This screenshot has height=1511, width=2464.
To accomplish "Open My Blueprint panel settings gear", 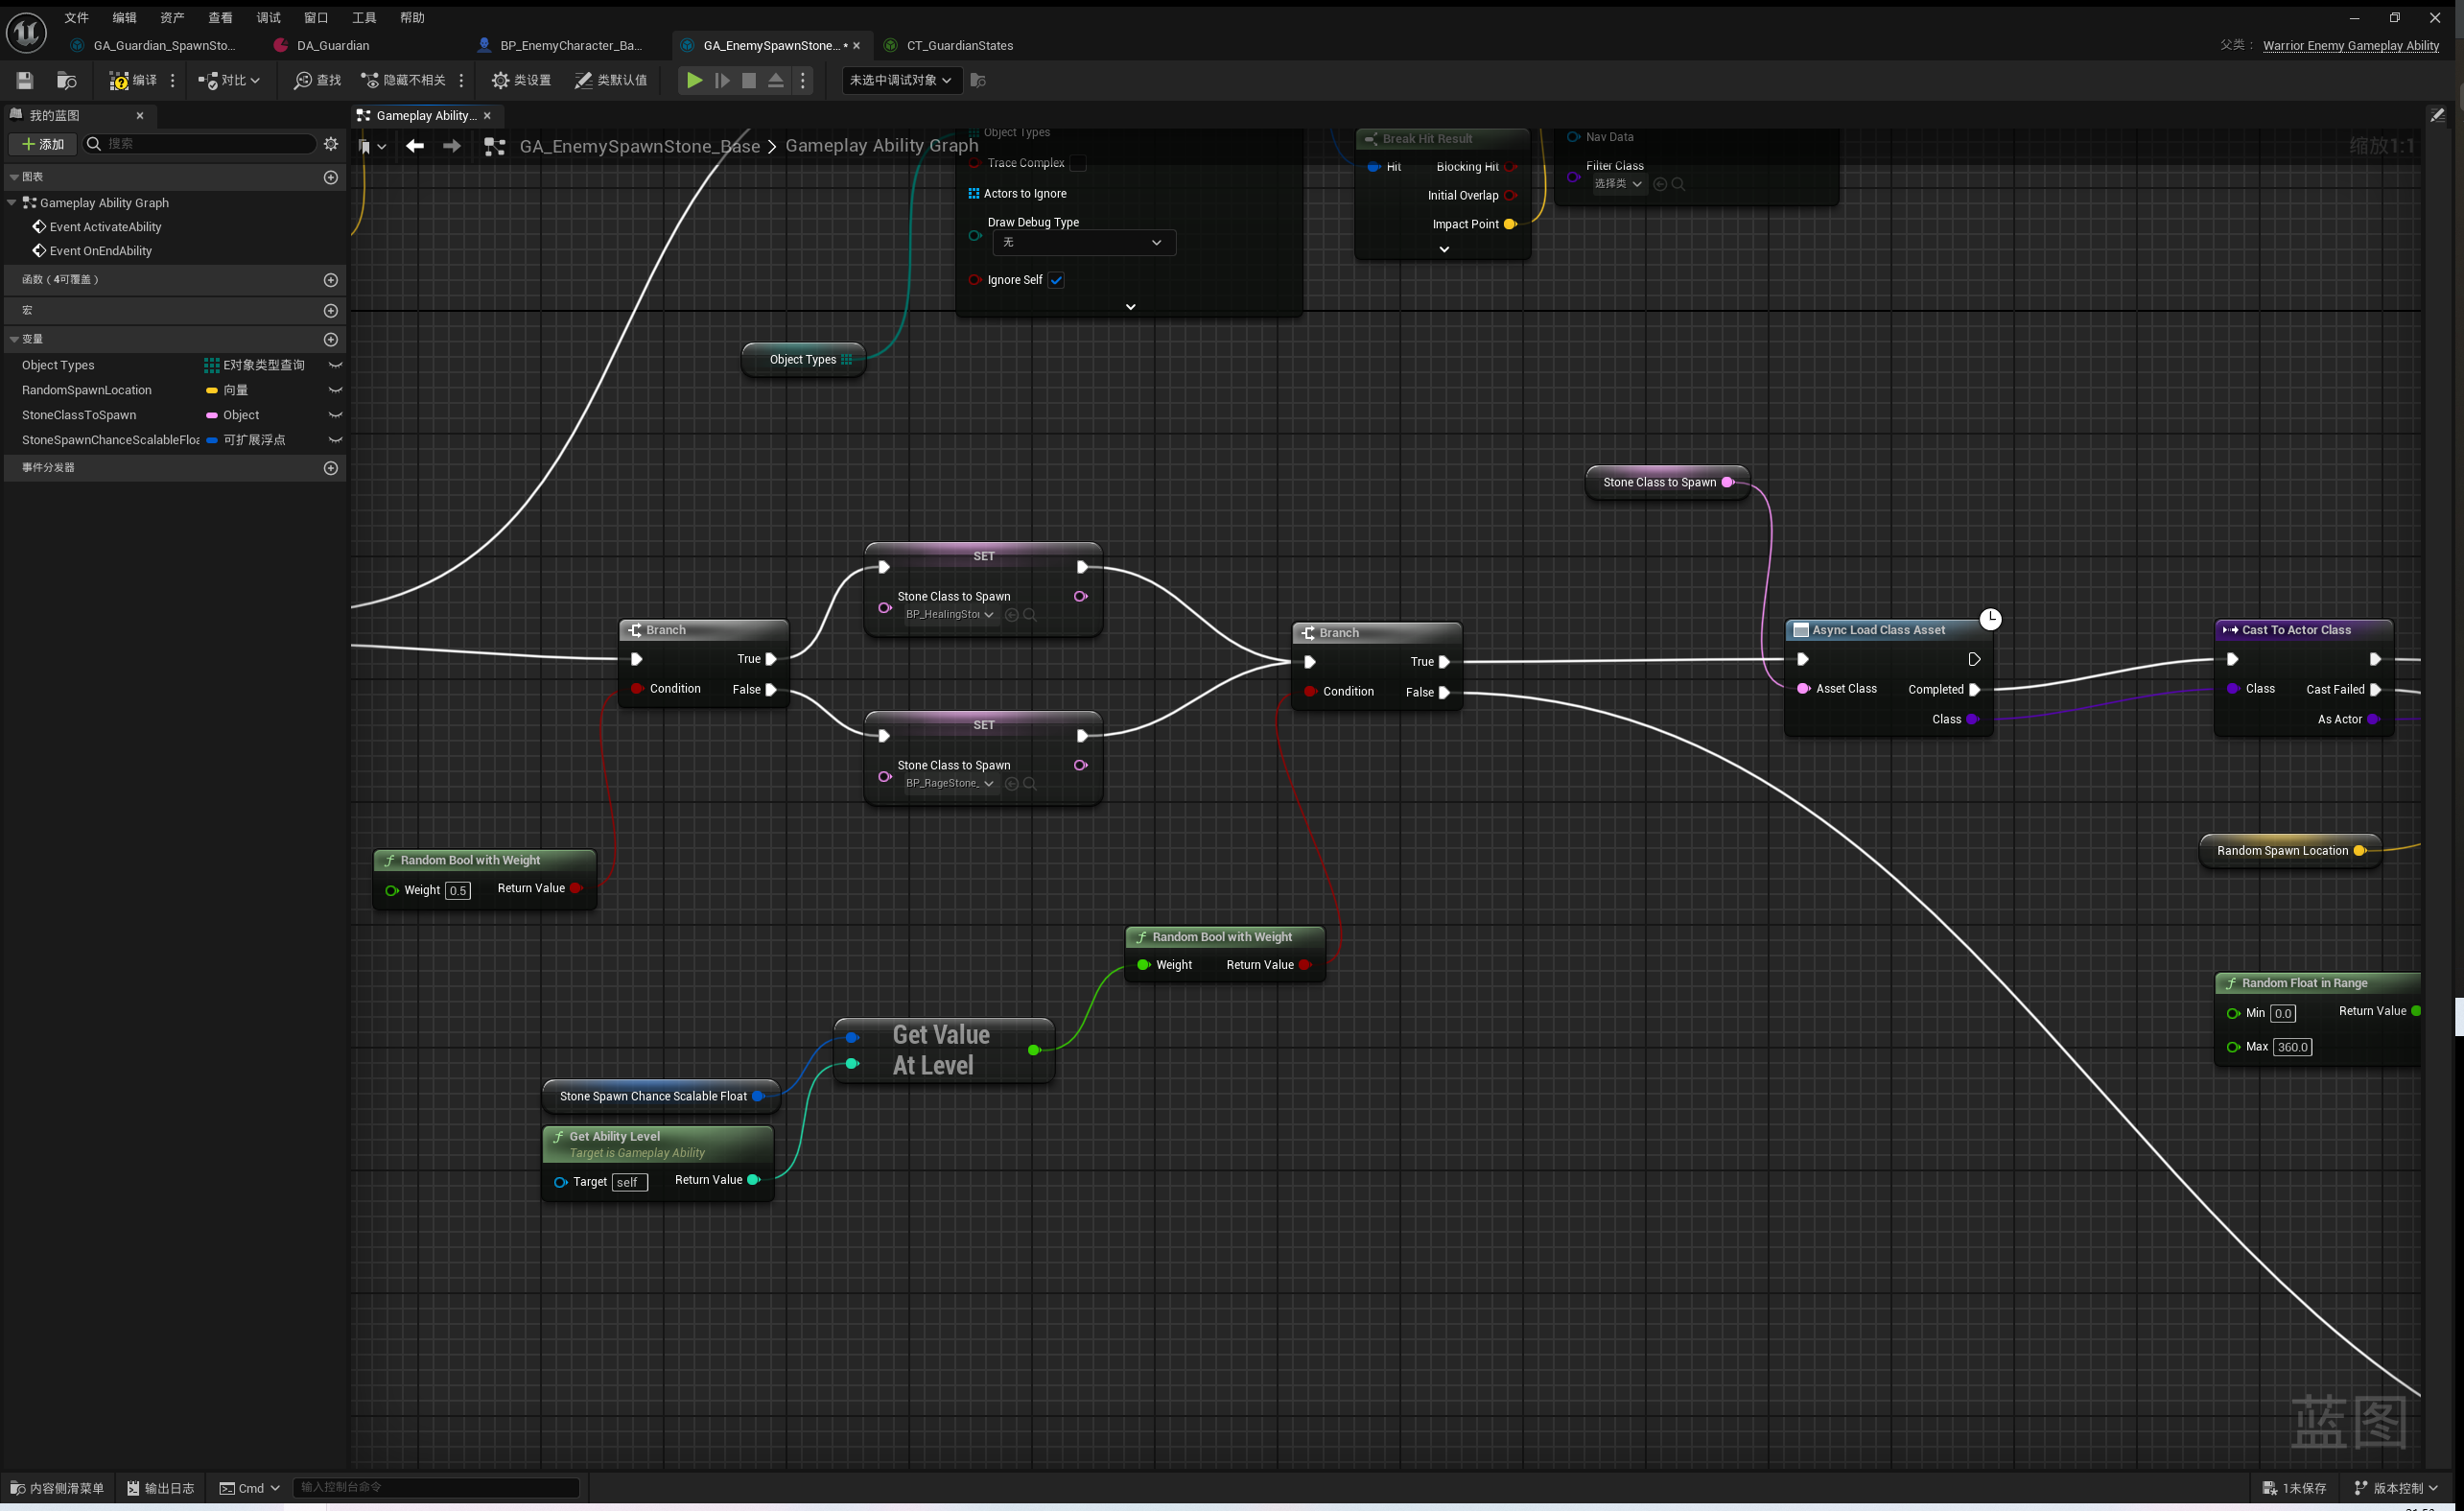I will click(331, 144).
